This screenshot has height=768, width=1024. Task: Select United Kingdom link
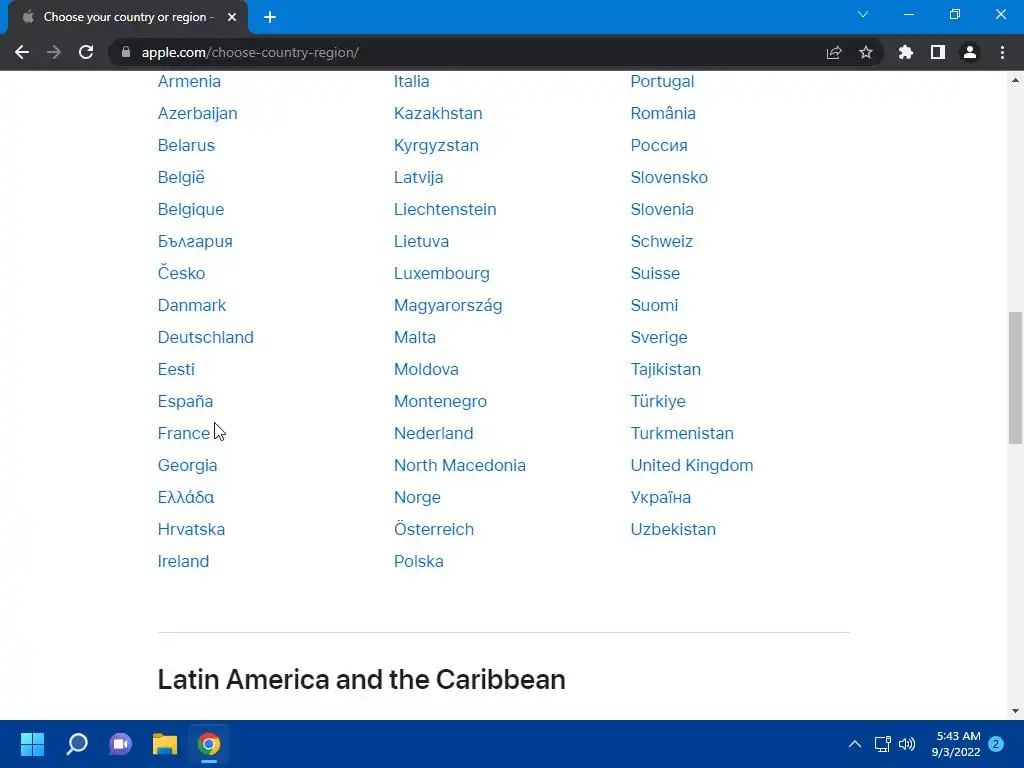point(692,466)
